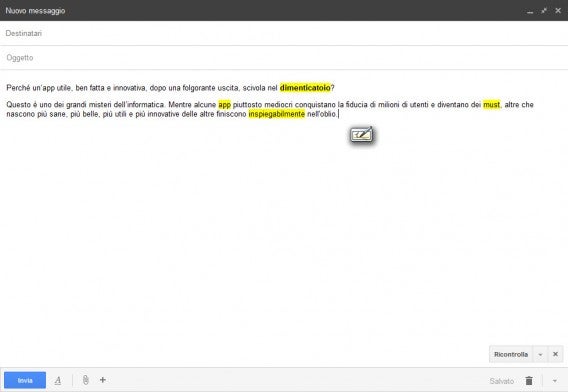Image resolution: width=568 pixels, height=392 pixels.
Task: Click the Ricontrolla spell check button
Action: (511, 354)
